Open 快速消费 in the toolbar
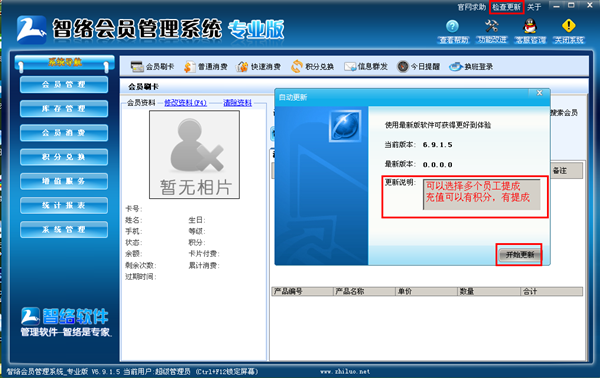 (259, 67)
